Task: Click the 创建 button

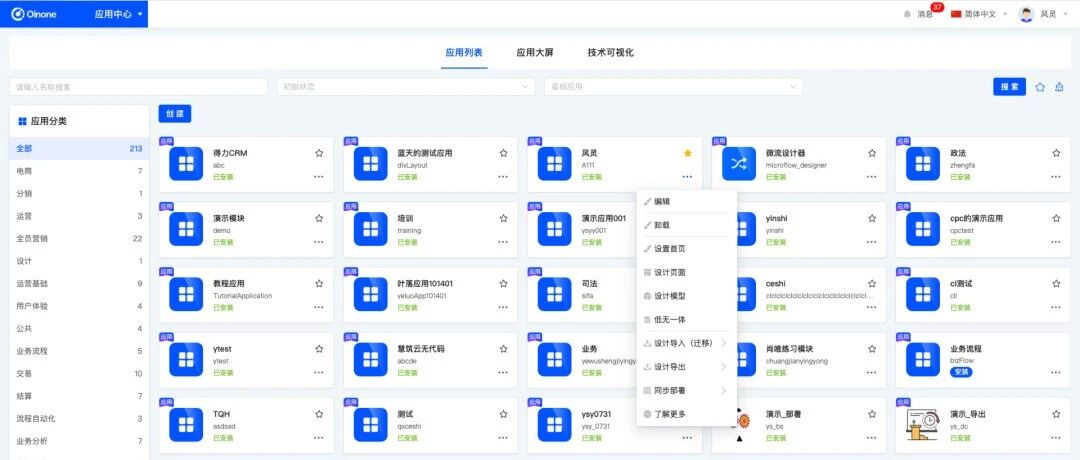Action: click(175, 114)
